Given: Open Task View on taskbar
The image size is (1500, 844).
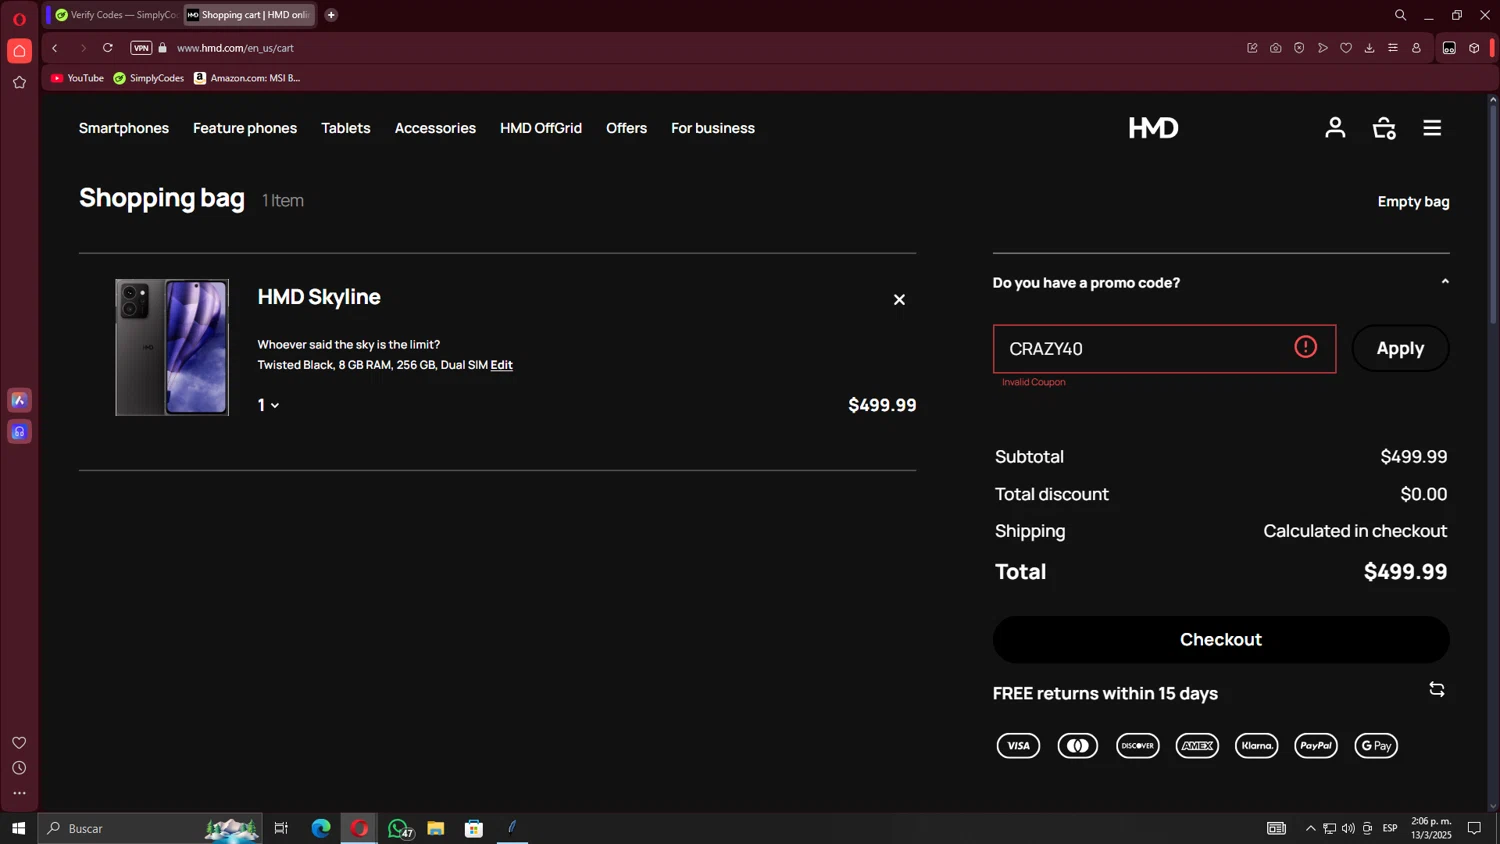Looking at the screenshot, I should pyautogui.click(x=281, y=828).
